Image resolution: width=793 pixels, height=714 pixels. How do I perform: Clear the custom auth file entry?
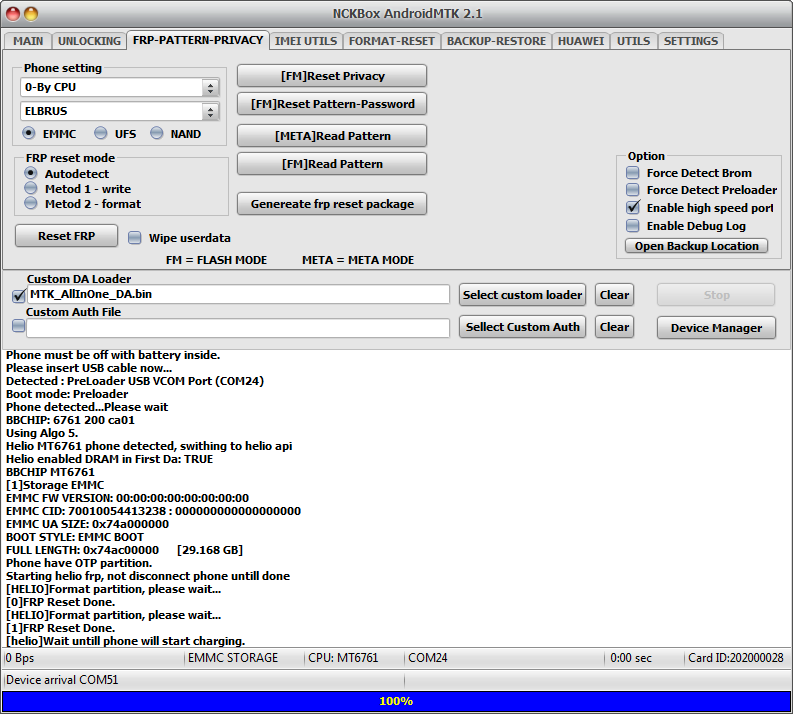614,327
